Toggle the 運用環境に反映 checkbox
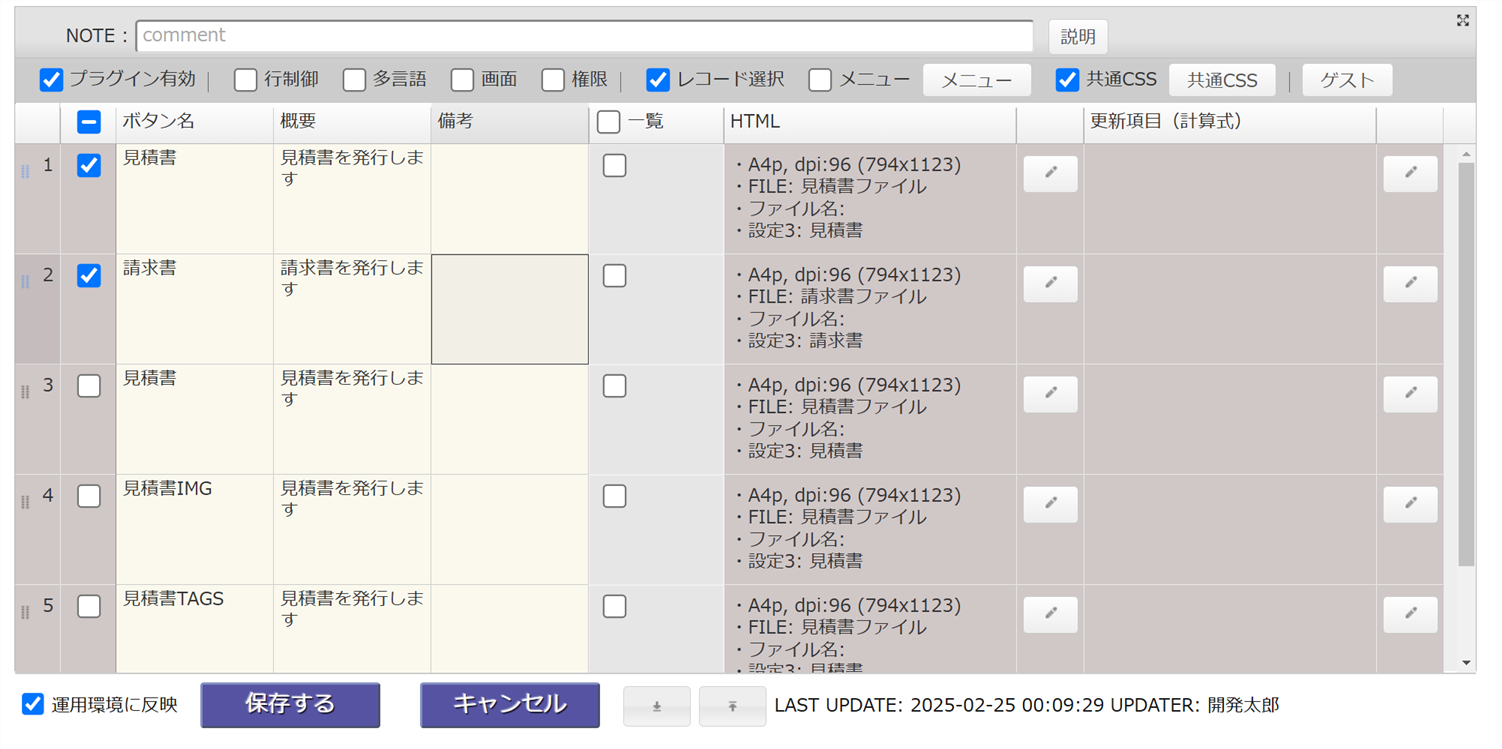This screenshot has width=1502, height=749. point(33,704)
